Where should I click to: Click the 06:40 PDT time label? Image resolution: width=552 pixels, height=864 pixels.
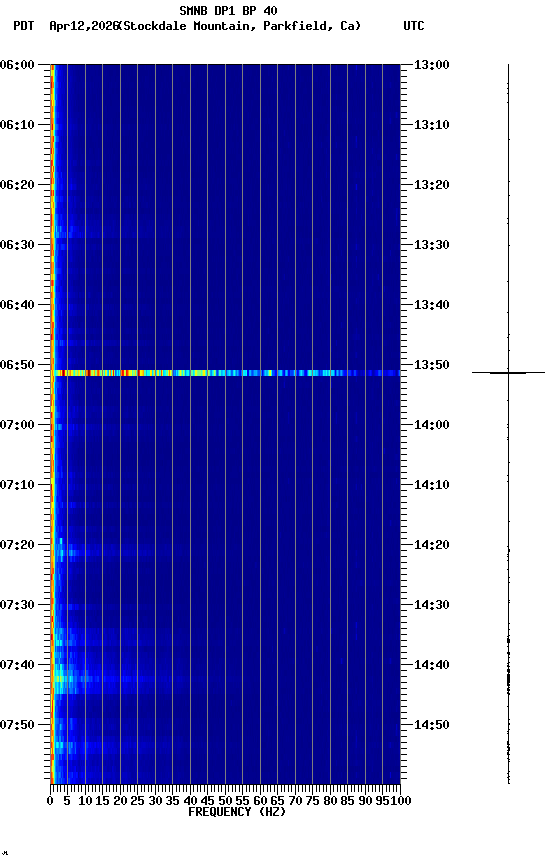[x=17, y=305]
